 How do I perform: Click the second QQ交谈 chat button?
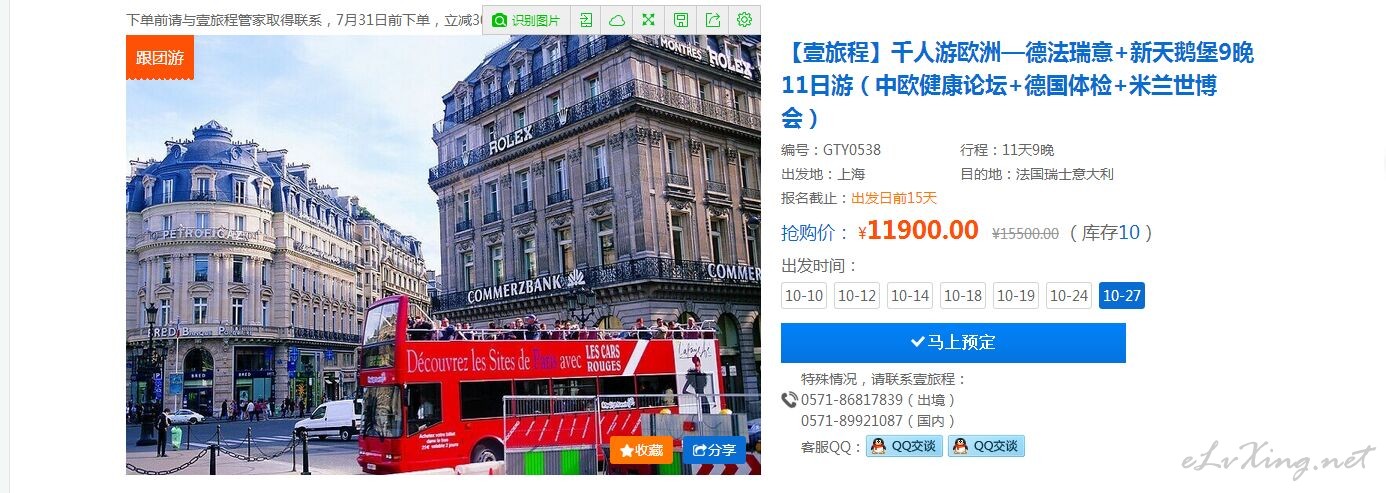point(986,446)
